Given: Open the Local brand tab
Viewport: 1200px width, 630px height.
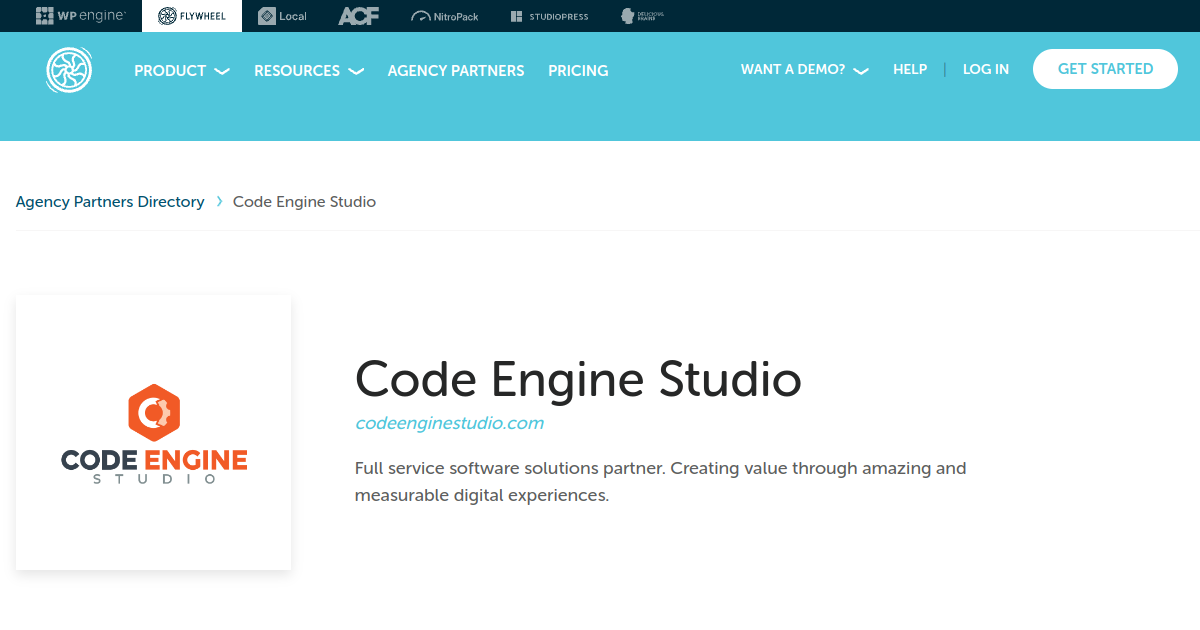Looking at the screenshot, I should click(x=282, y=16).
